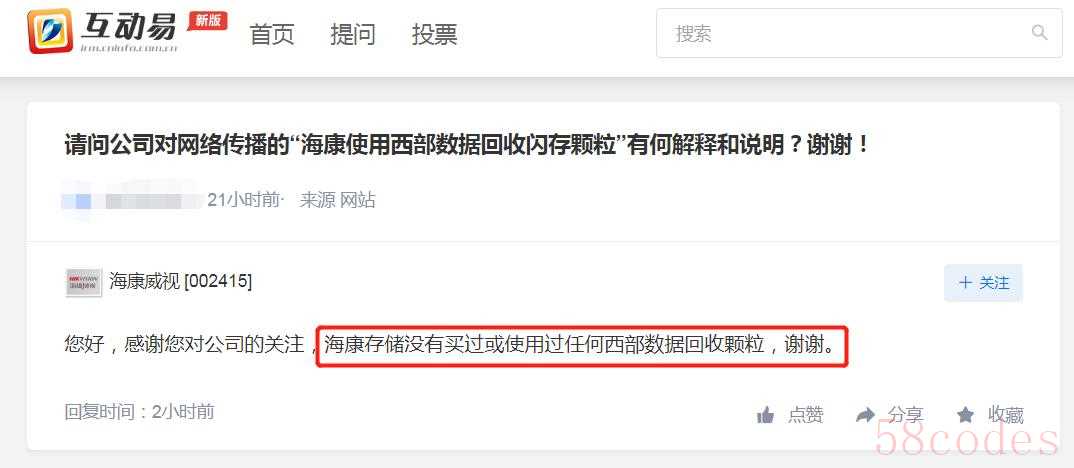Click the blurred user avatar

click(82, 201)
